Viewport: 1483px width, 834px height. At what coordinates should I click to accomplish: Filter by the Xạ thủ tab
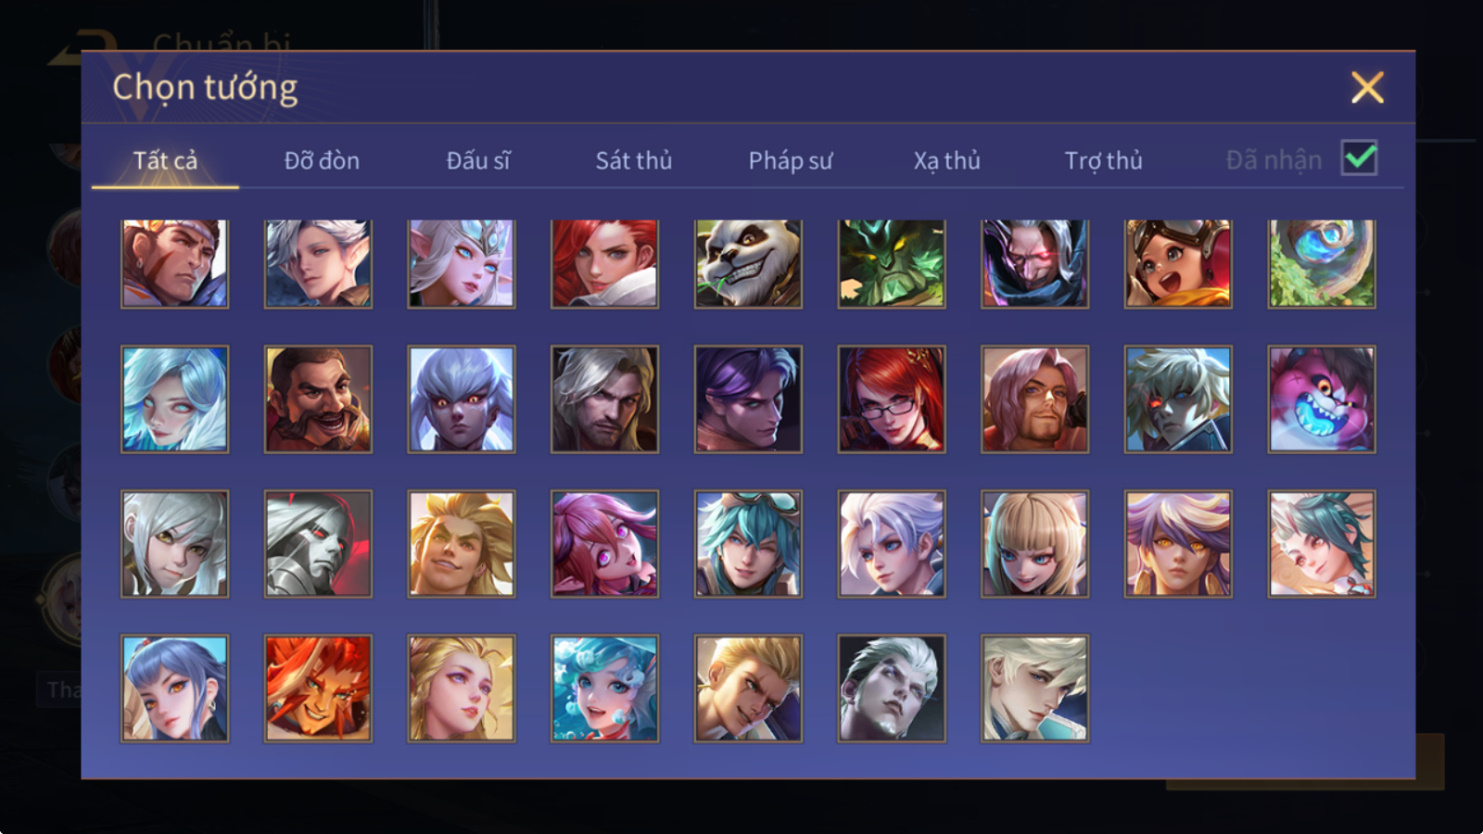tap(947, 160)
